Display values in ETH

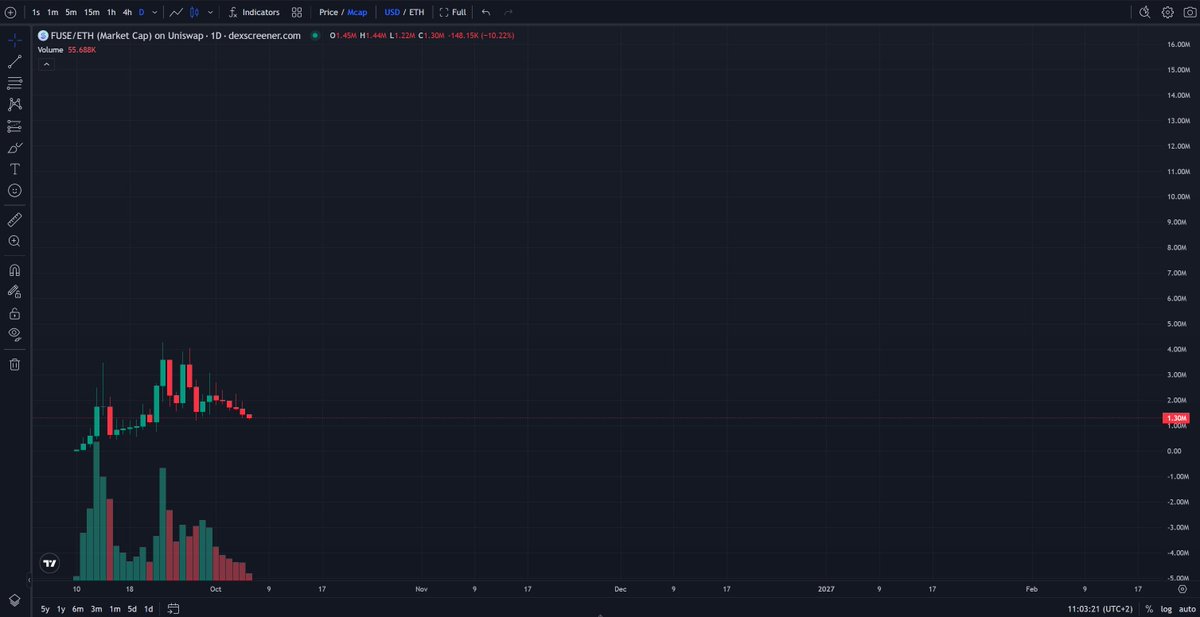click(416, 12)
